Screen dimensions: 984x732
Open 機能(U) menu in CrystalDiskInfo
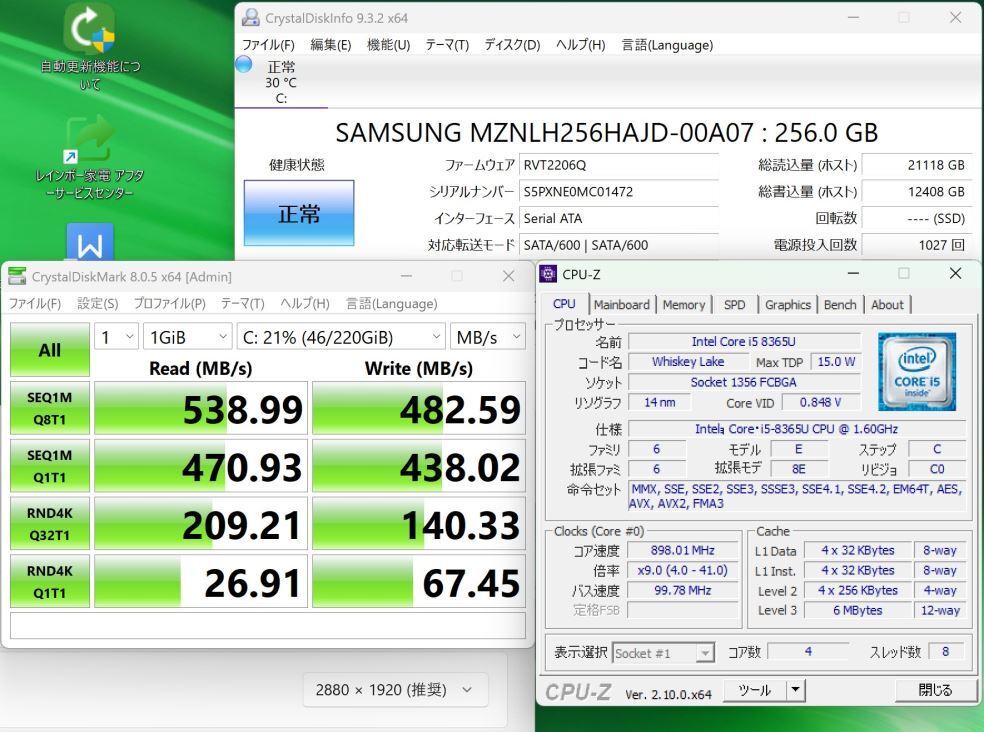388,45
